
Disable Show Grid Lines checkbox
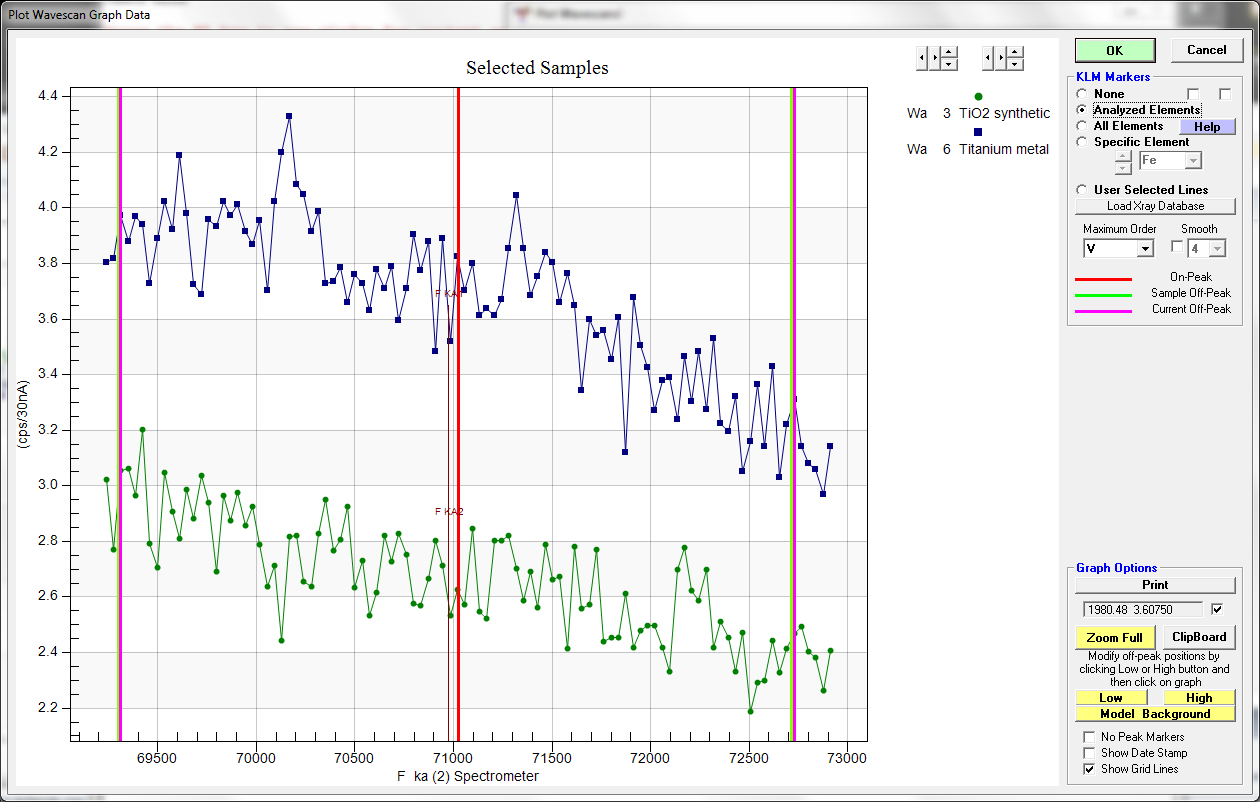point(1089,769)
